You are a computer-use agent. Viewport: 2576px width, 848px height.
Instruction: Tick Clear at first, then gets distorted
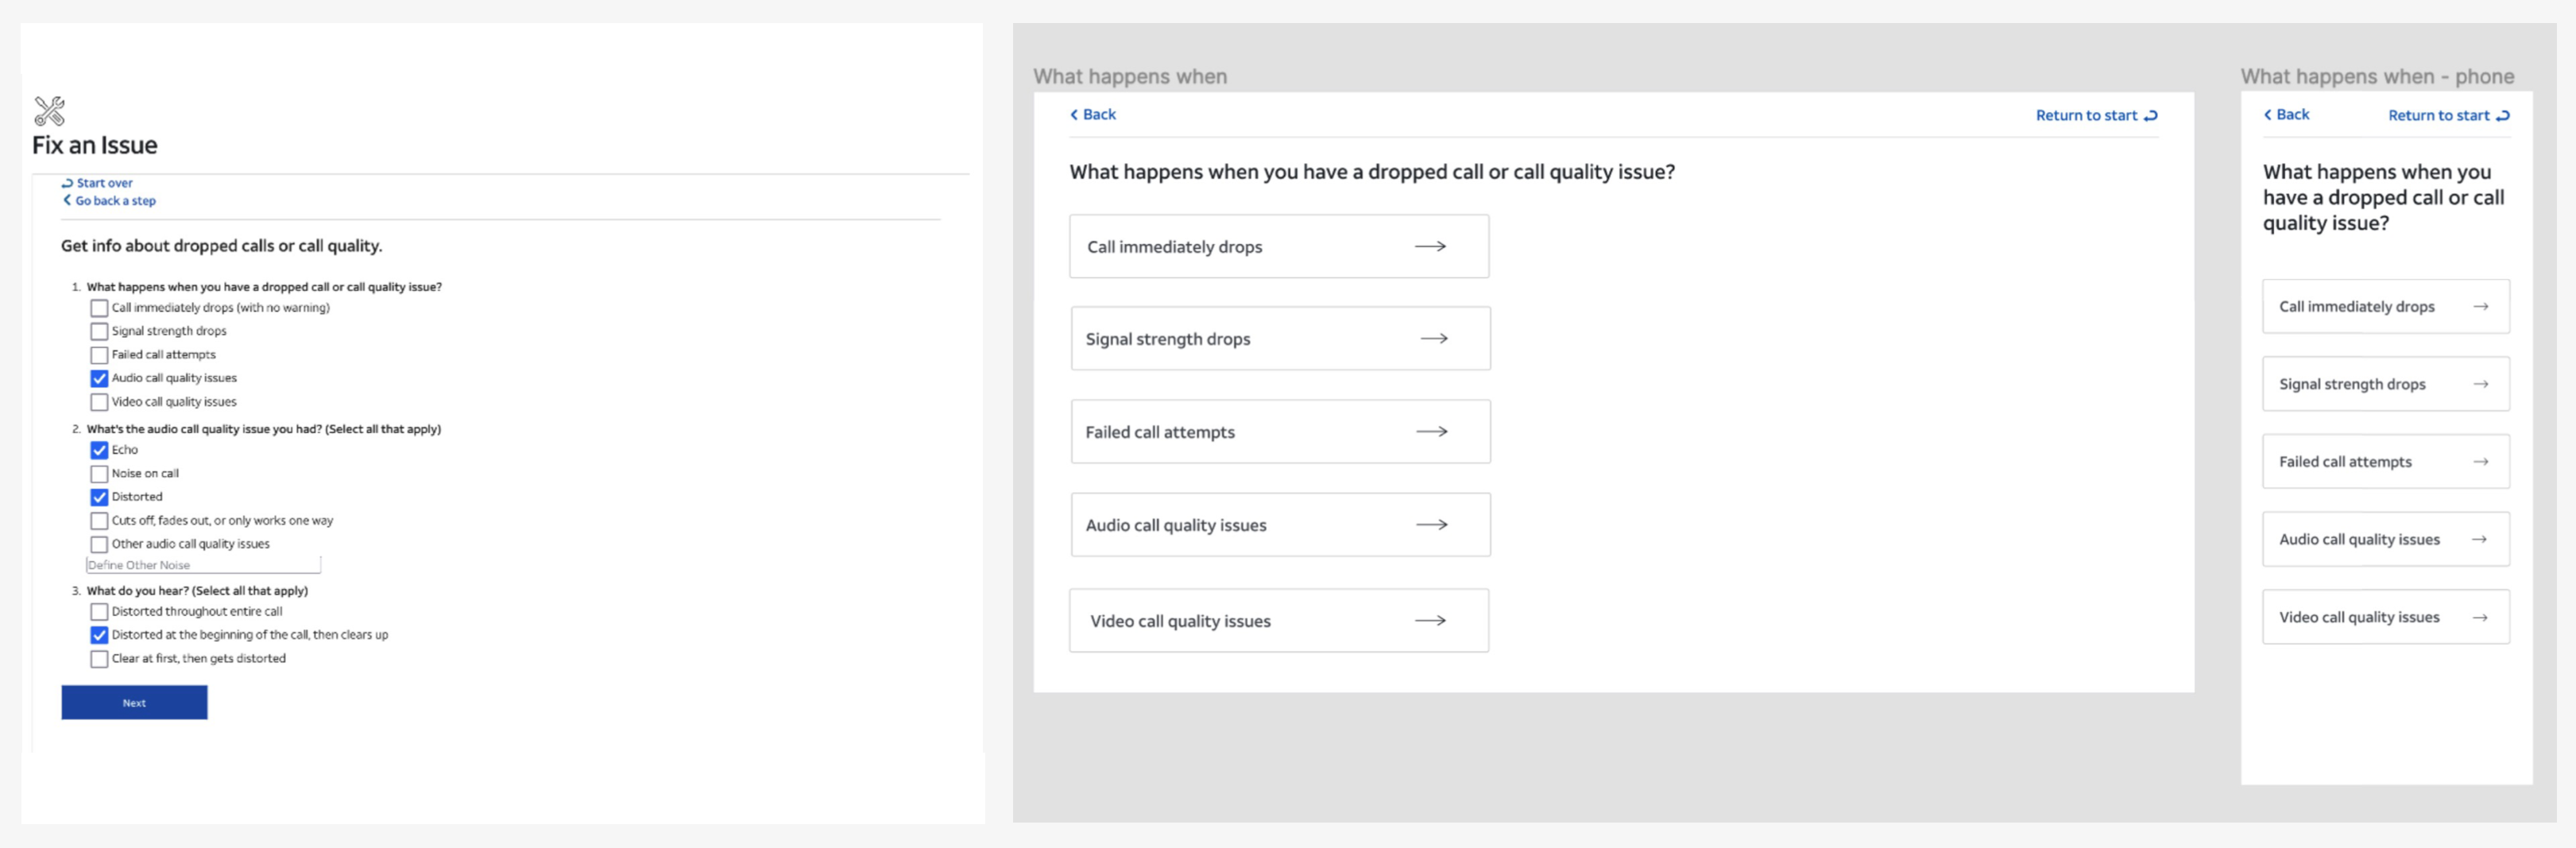99,659
